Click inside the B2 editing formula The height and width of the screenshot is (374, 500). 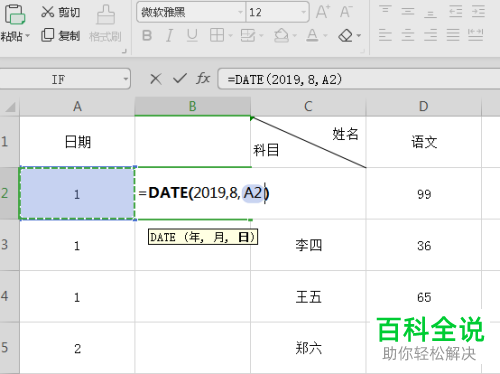[x=204, y=193]
